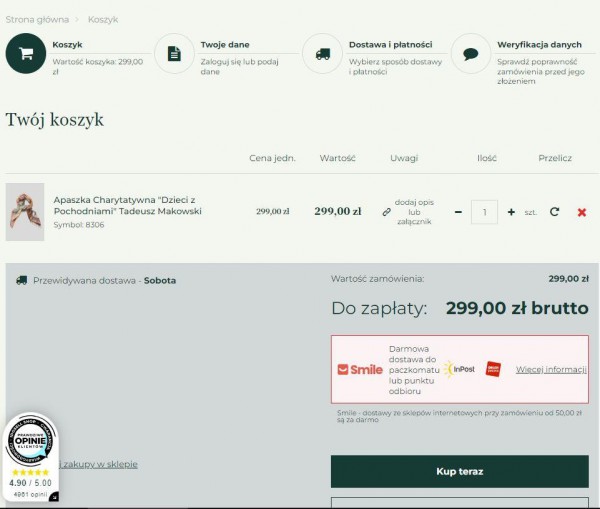
Task: Click the recalculate refresh arrow icon
Action: point(554,212)
